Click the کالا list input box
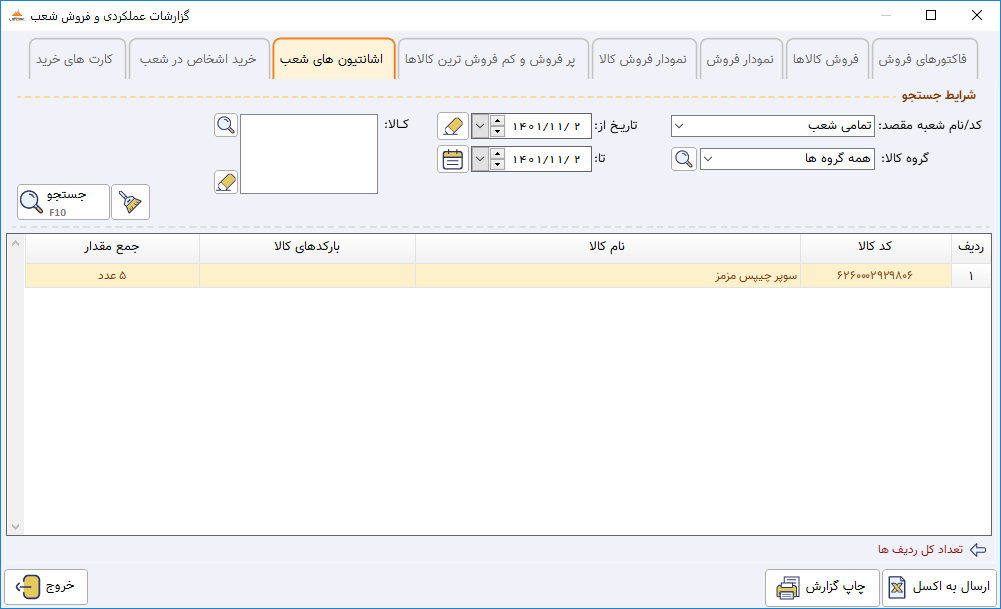1001x609 pixels. [309, 154]
